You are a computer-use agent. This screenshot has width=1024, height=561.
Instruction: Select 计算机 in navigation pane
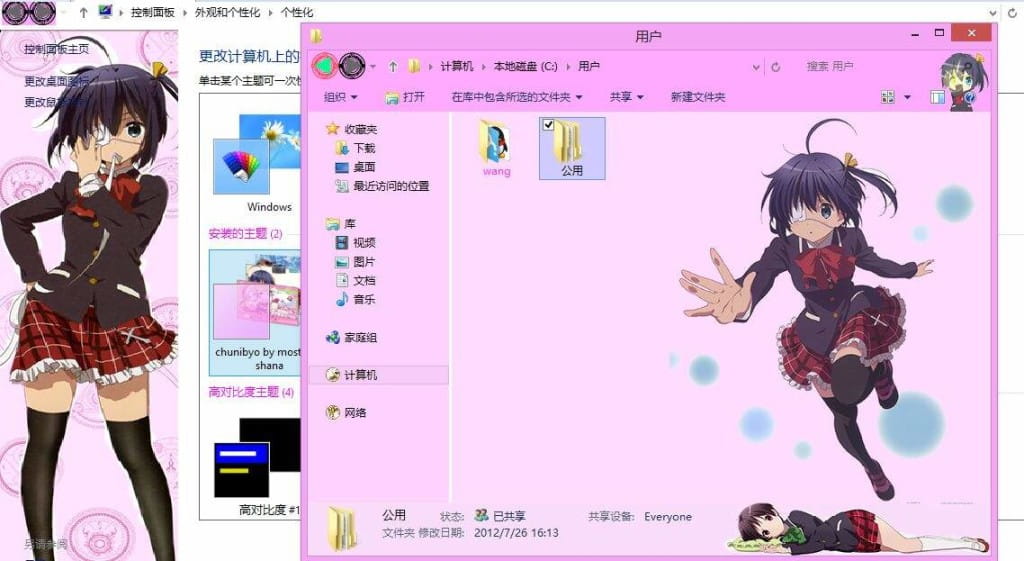[379, 375]
